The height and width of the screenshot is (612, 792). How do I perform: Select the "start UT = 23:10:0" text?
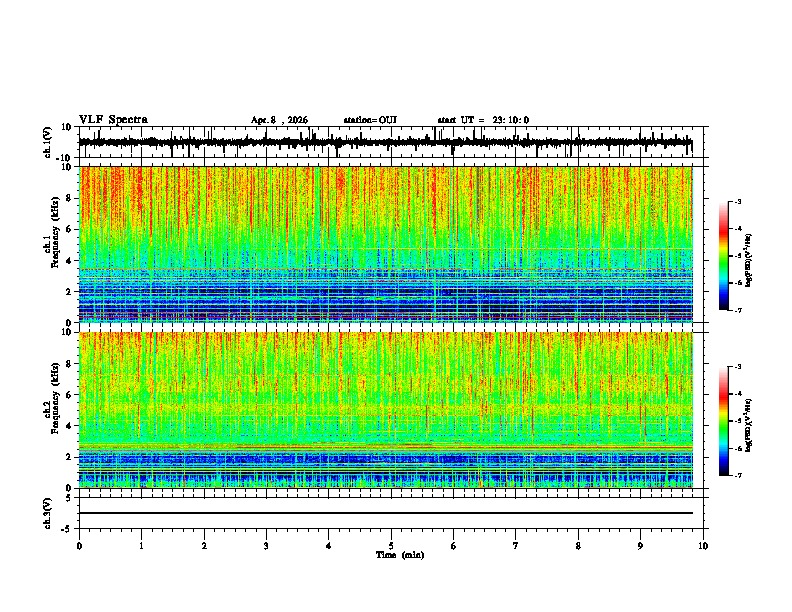pos(483,120)
